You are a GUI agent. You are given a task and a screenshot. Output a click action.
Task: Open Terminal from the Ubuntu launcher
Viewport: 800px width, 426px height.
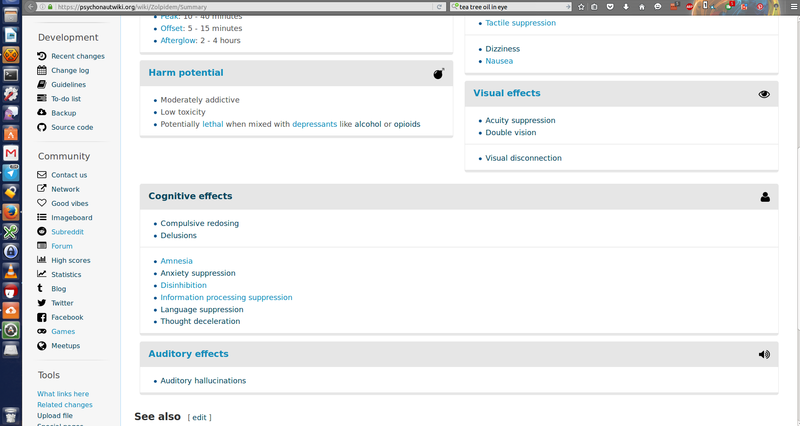click(11, 74)
